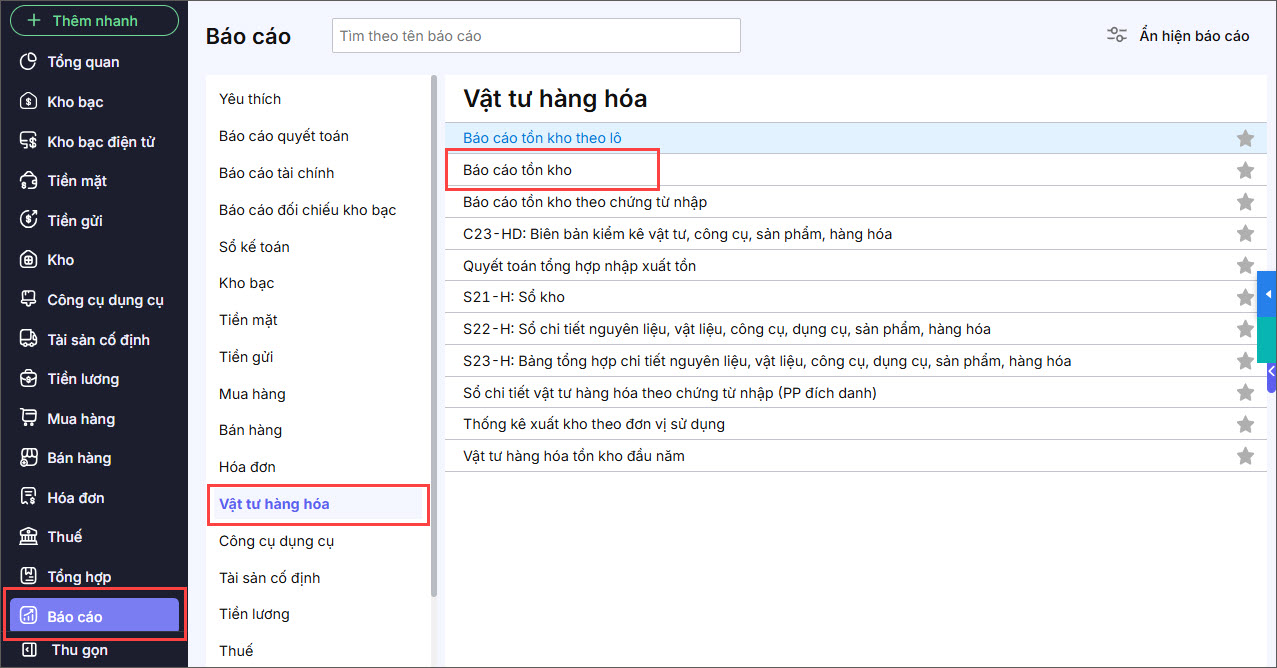Click the Thu gọn collapse icon

pyautogui.click(x=30, y=650)
